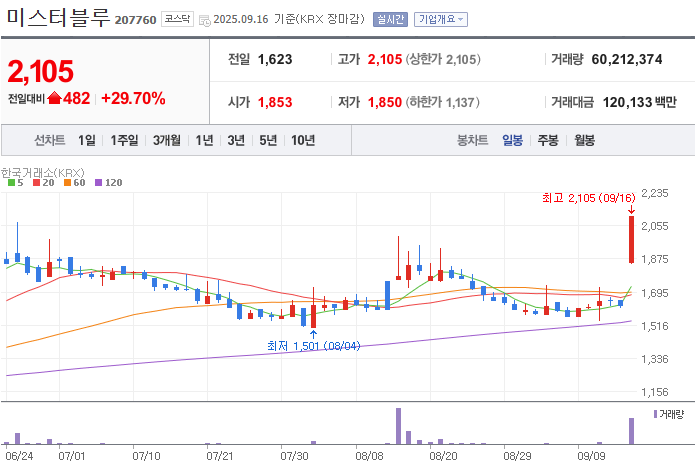The height and width of the screenshot is (476, 695).
Task: Select the 10년 line chart tab
Action: pyautogui.click(x=303, y=140)
